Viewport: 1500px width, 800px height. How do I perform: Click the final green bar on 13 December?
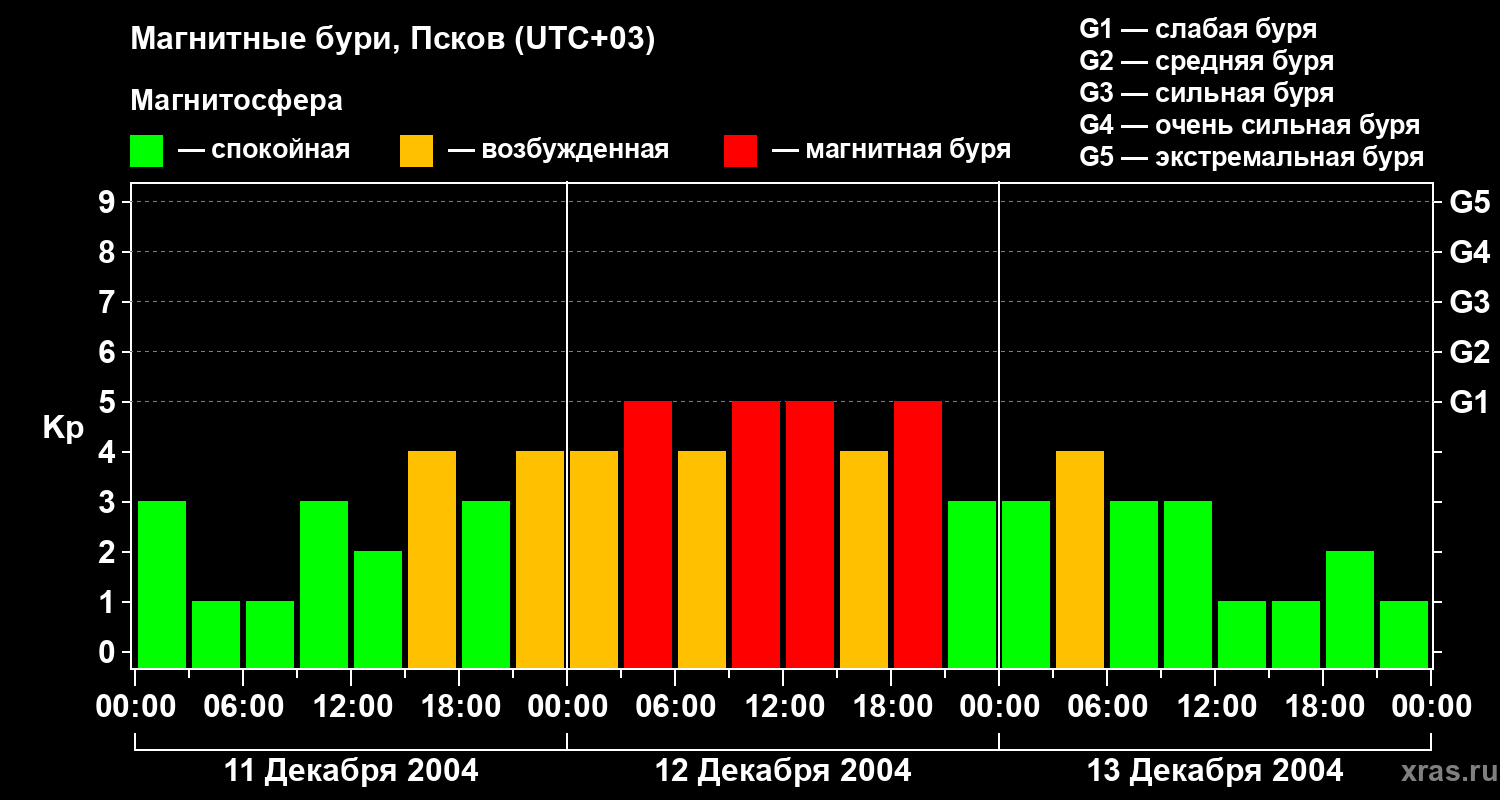(x=1404, y=634)
